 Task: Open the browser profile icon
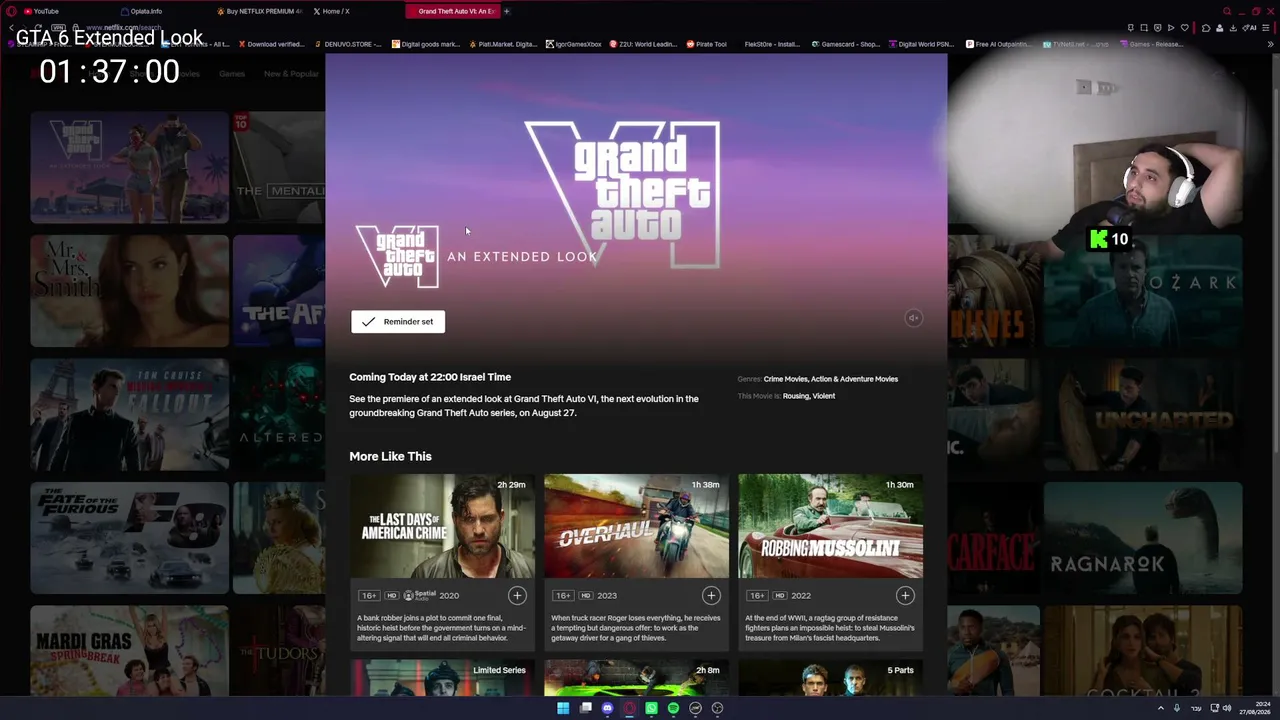(1219, 28)
